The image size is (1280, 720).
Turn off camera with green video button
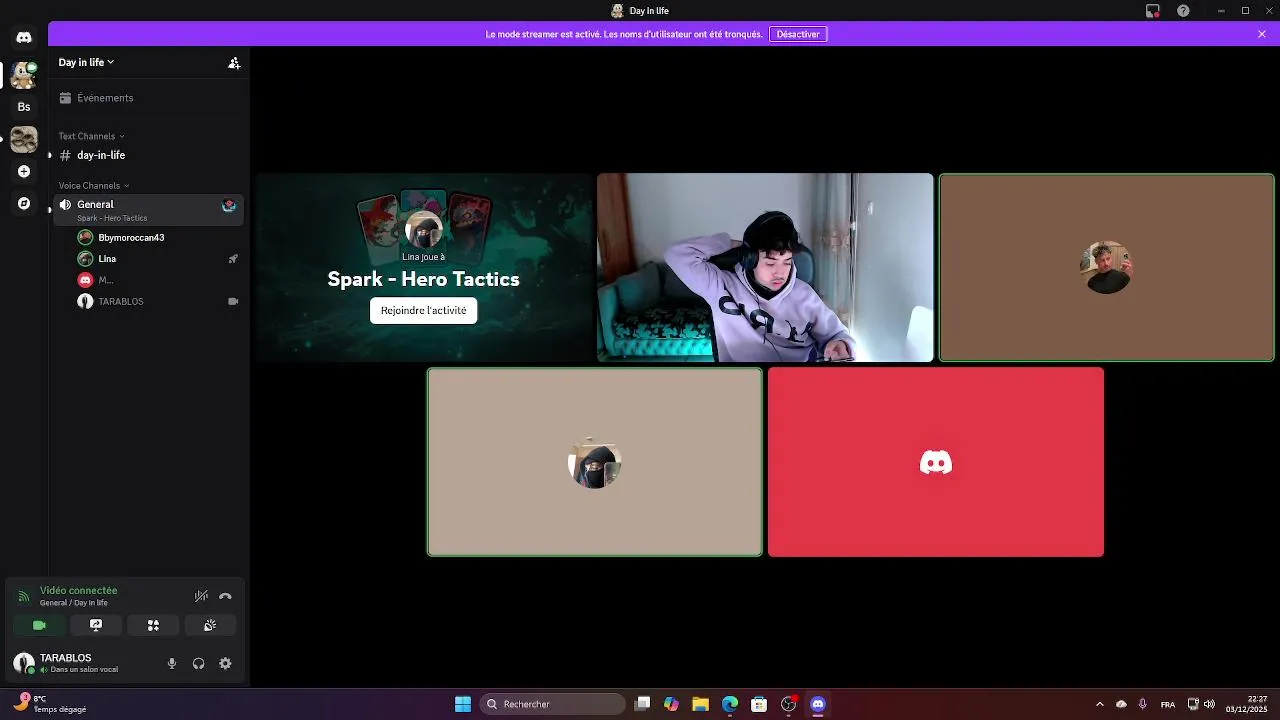click(40, 625)
